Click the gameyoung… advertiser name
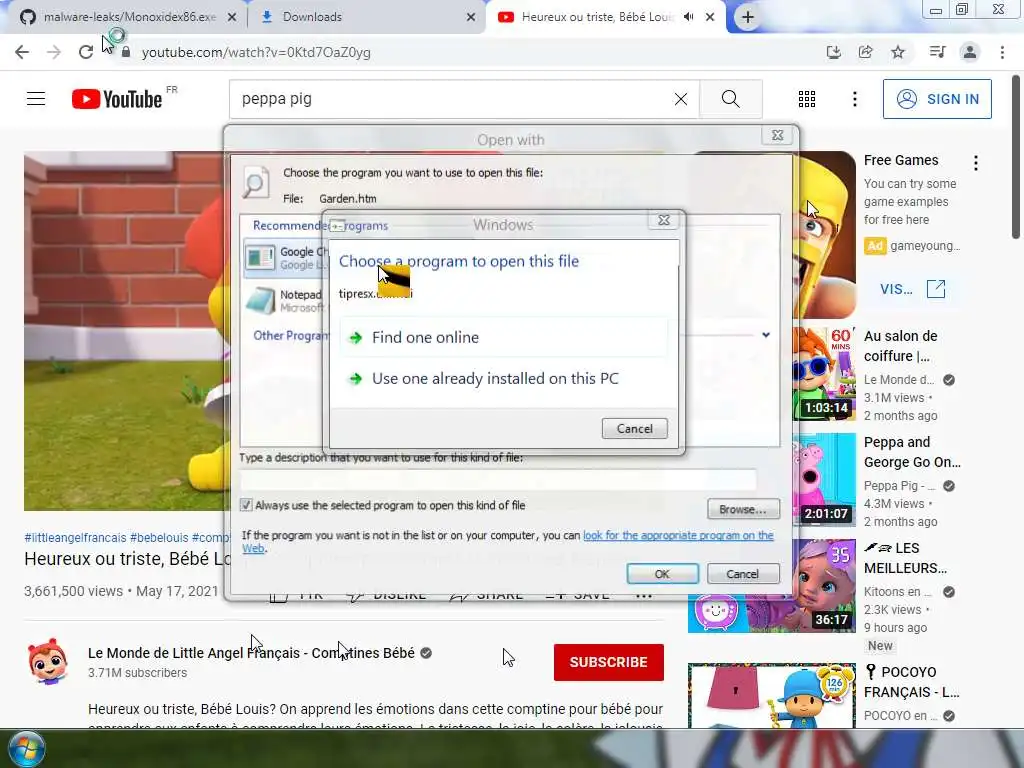1024x768 pixels. click(x=925, y=246)
